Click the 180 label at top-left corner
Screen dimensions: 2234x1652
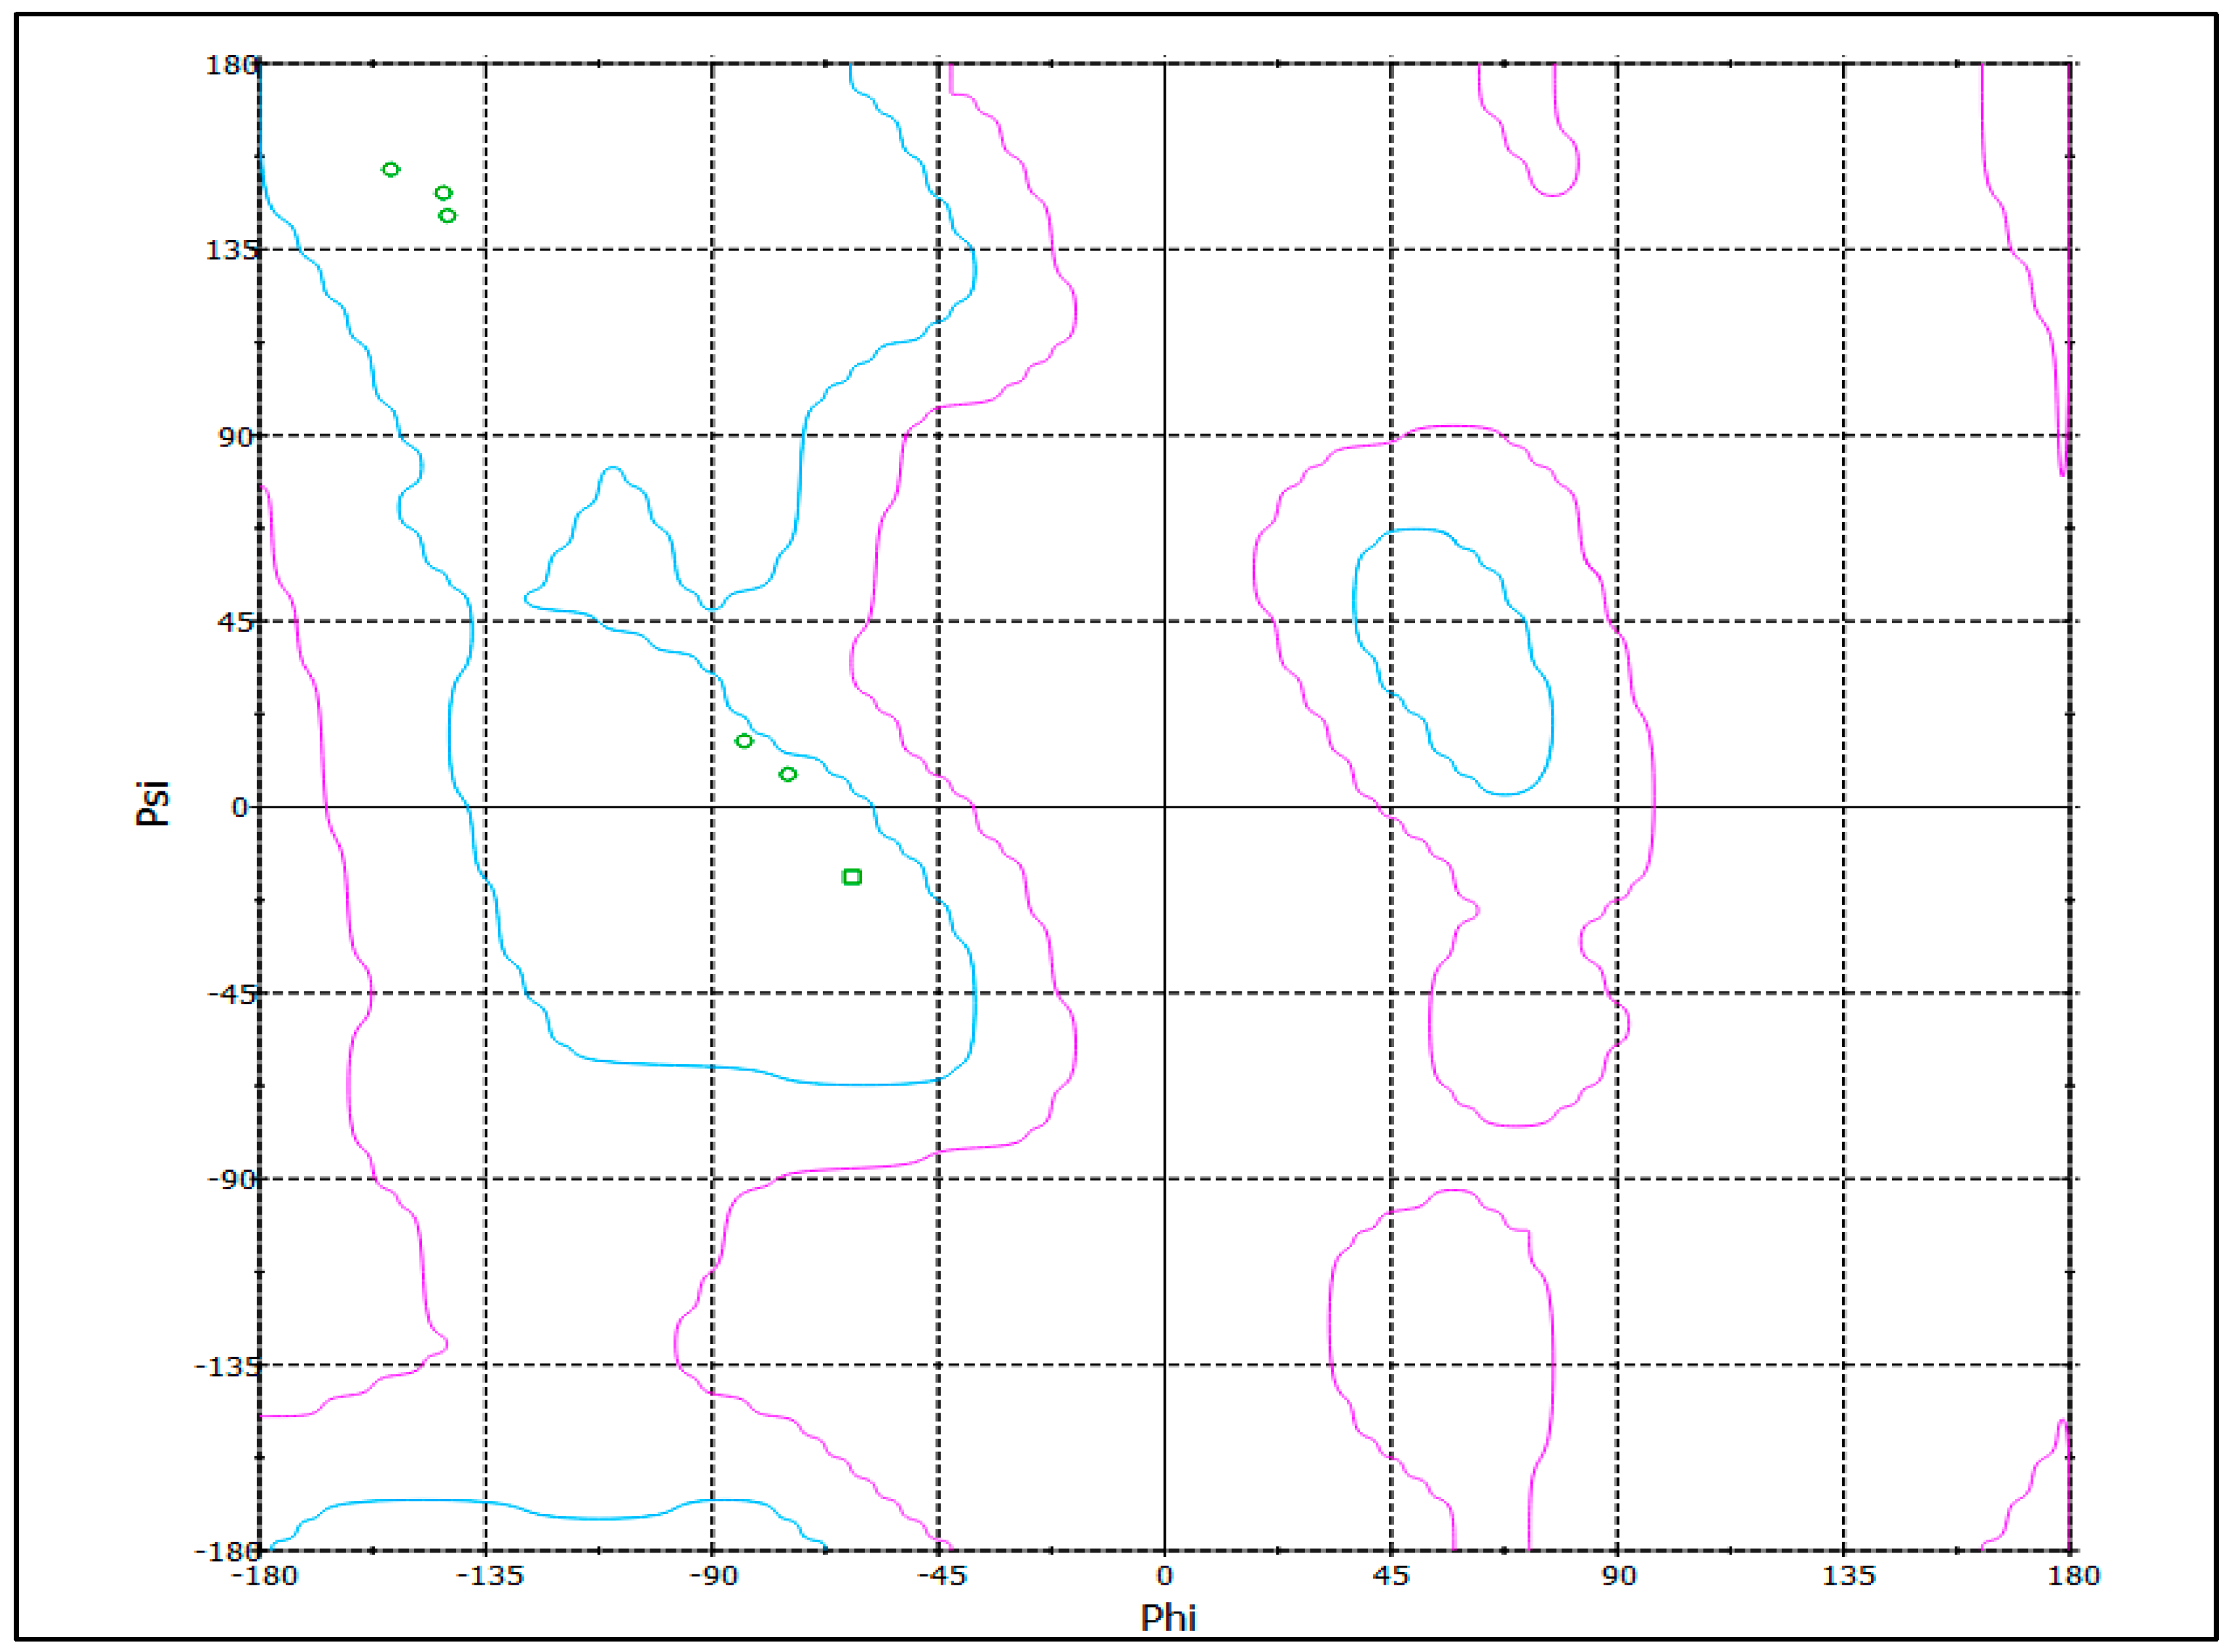[232, 66]
